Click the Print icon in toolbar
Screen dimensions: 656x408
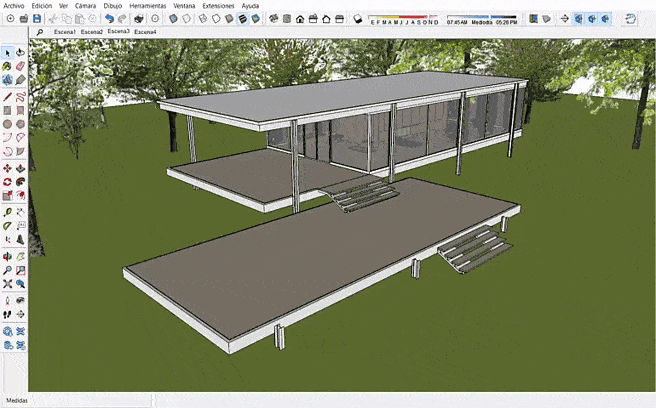pyautogui.click(x=139, y=18)
